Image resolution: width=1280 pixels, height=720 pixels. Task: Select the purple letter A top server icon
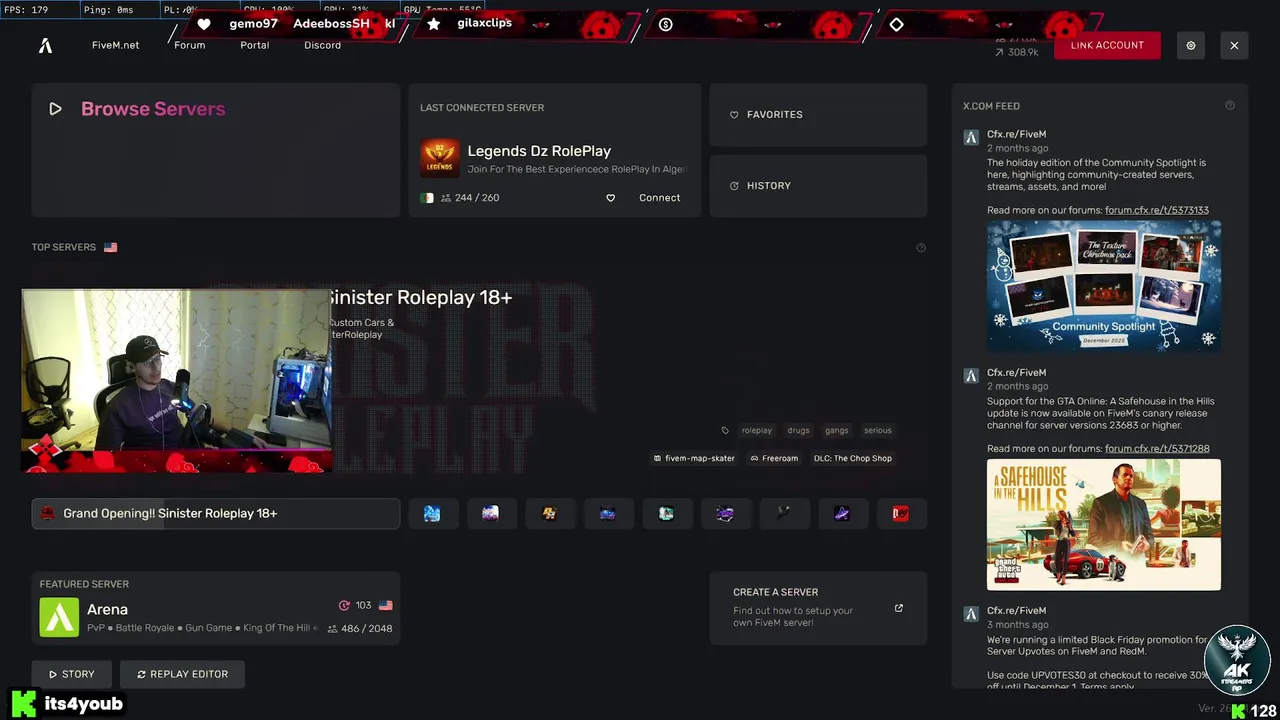point(842,513)
